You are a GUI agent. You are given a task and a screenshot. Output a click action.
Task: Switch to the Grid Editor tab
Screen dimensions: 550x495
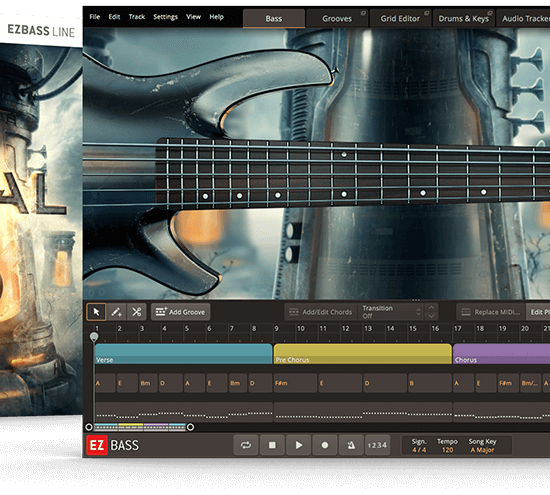(x=400, y=19)
